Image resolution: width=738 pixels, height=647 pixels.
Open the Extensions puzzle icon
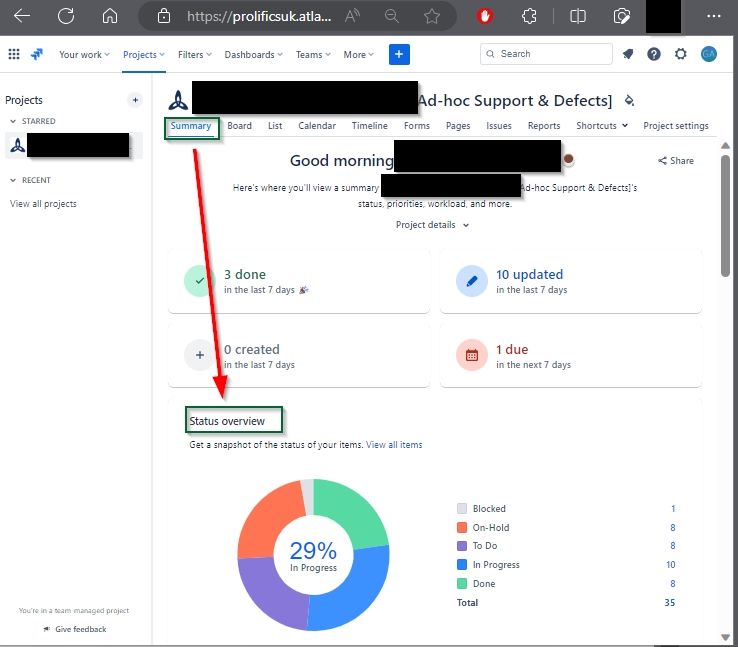(529, 16)
